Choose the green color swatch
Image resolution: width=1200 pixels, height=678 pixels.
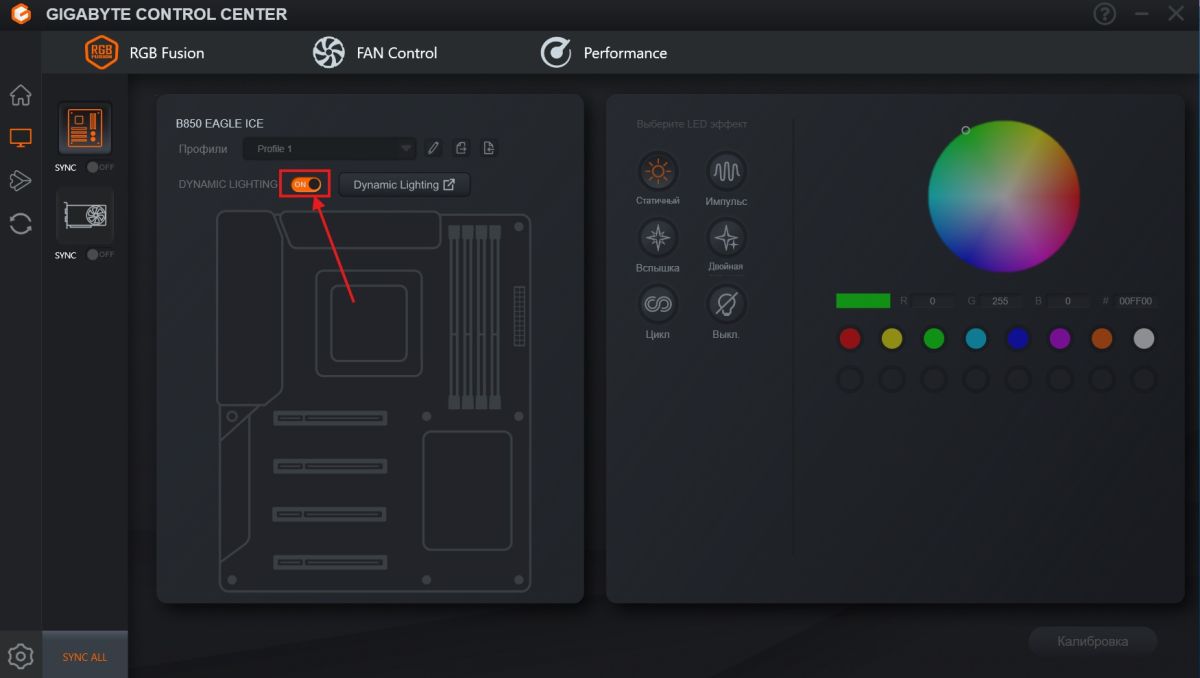934,339
